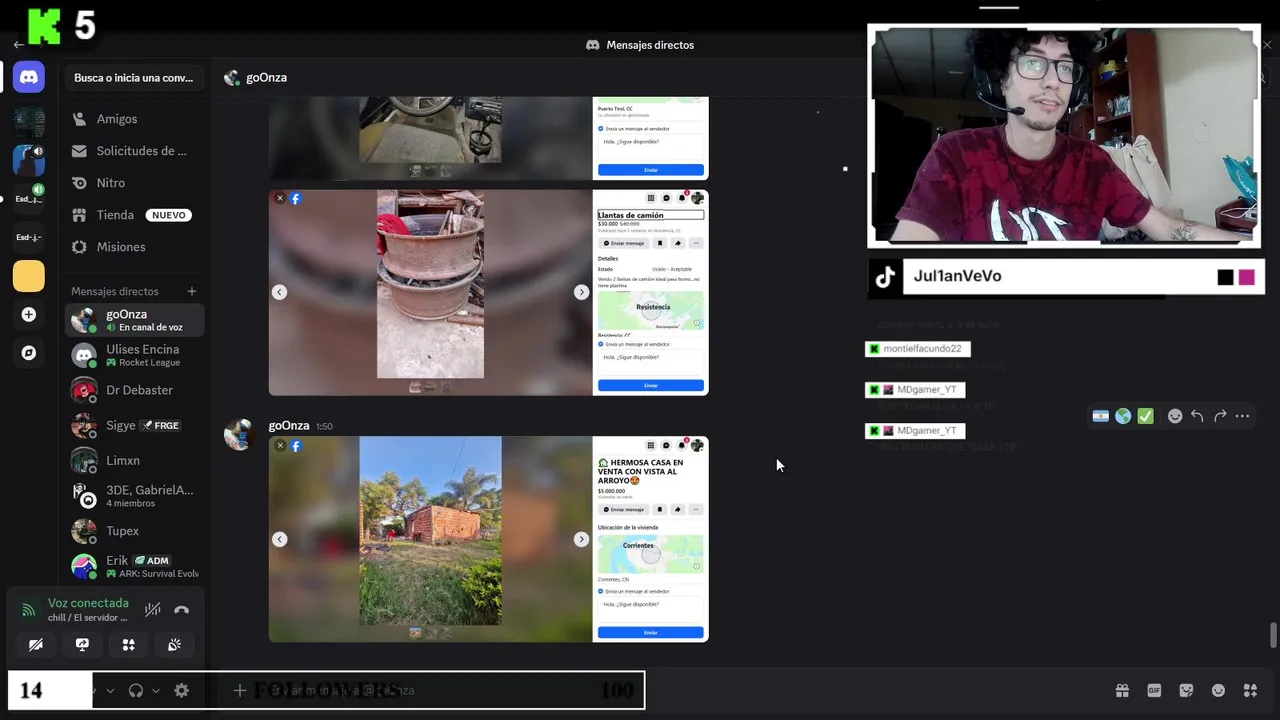Create a new DM with plus icon
Image resolution: width=1280 pixels, height=720 pixels.
192,291
